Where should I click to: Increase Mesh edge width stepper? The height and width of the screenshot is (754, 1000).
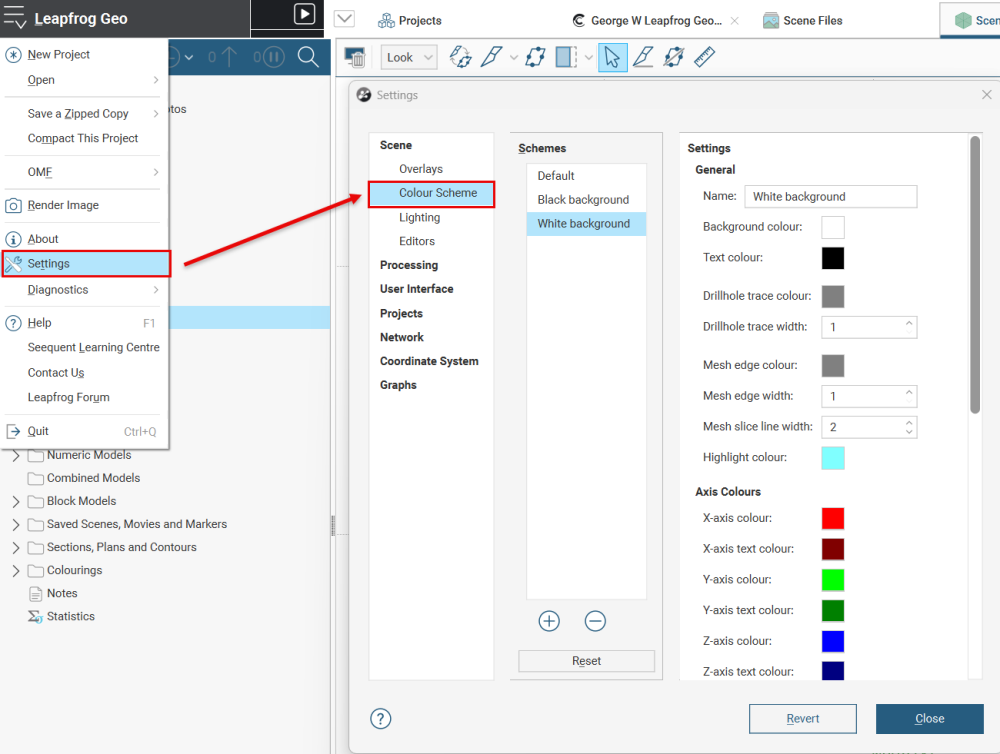(909, 392)
